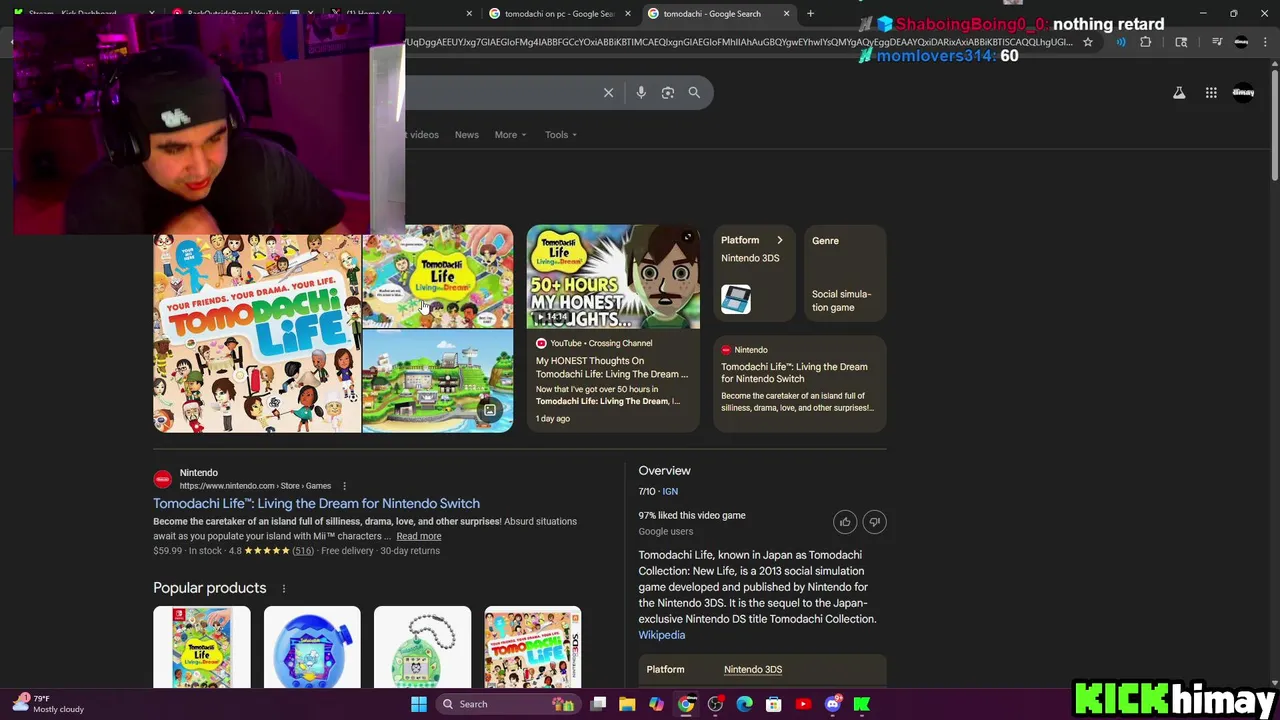This screenshot has height=720, width=1280.
Task: Open Task View on the taskbar
Action: point(598,704)
